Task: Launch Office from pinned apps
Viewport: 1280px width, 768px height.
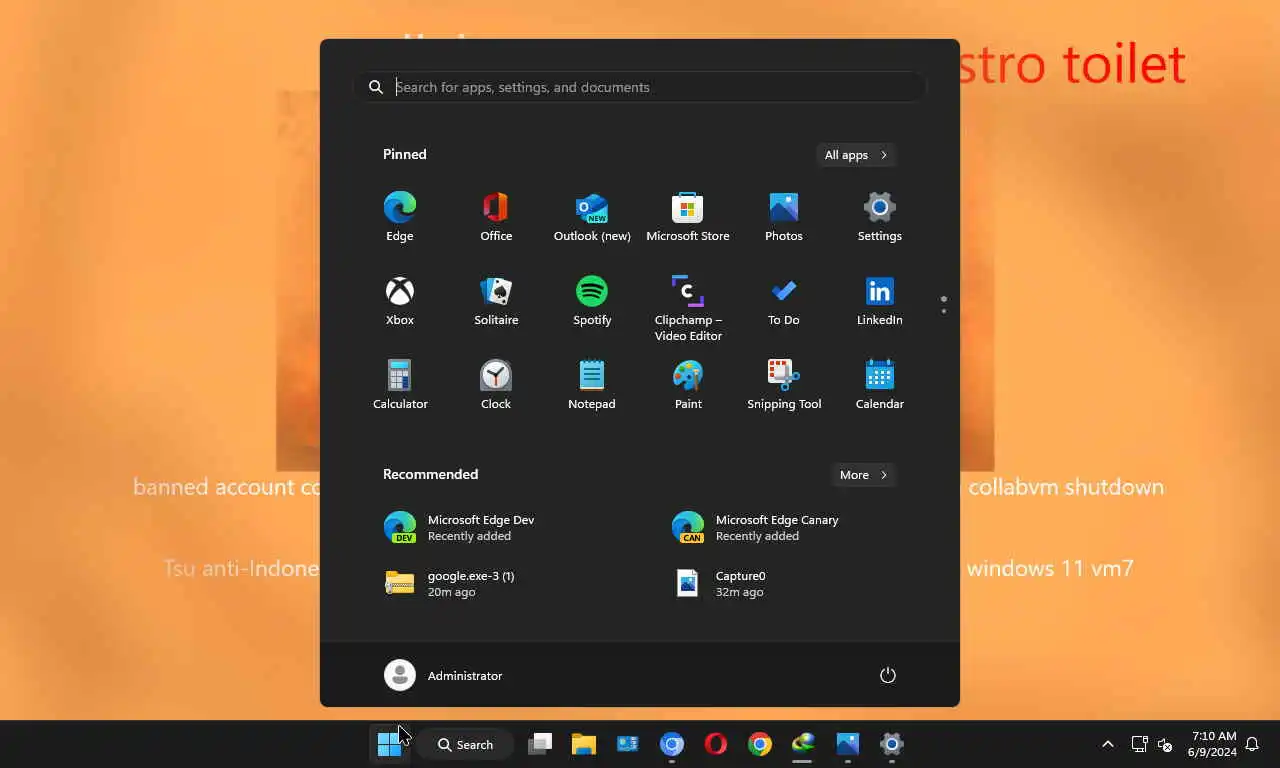Action: point(496,217)
